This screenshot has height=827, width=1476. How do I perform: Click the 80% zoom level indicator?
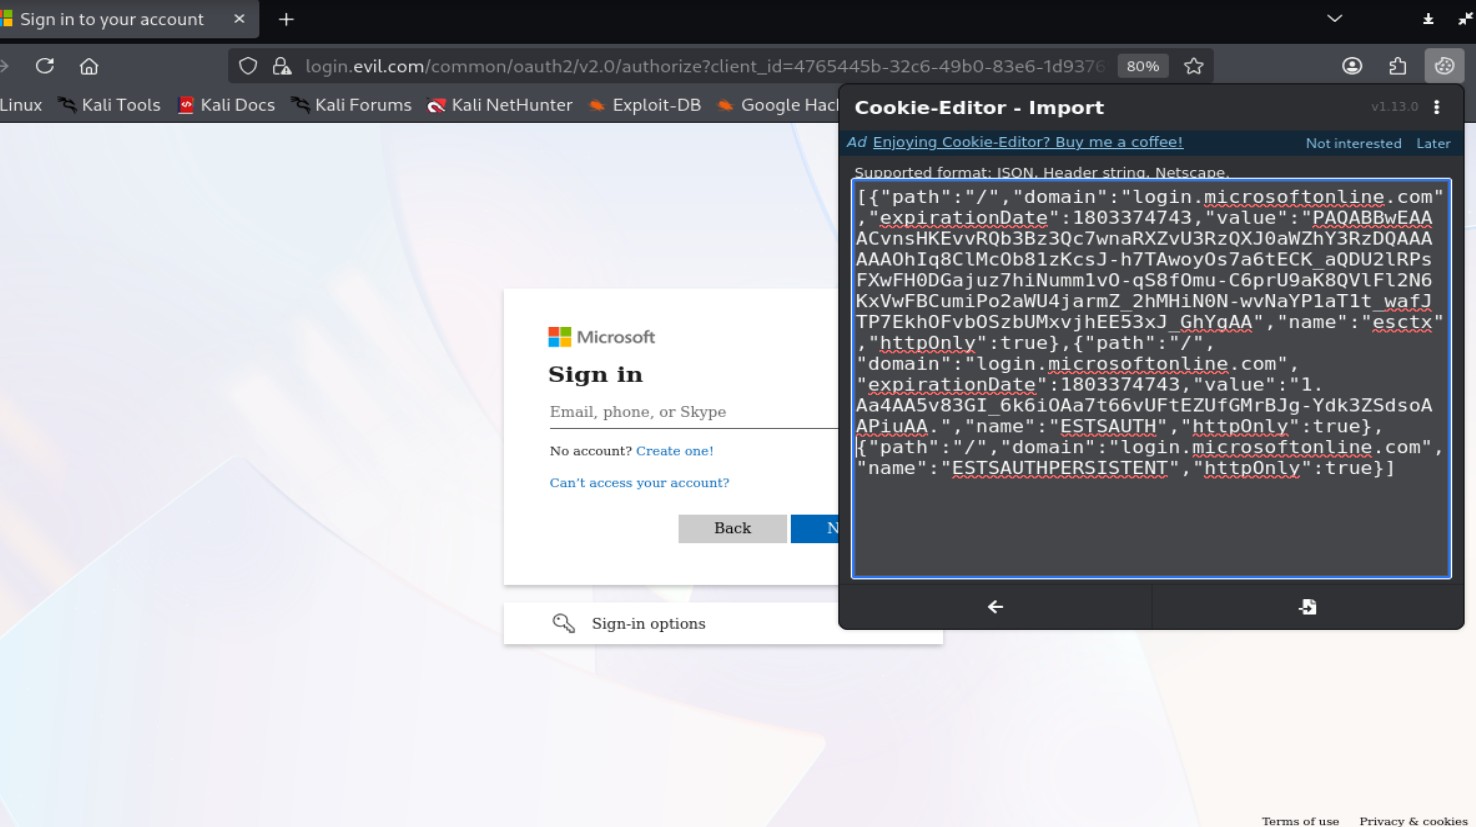tap(1142, 66)
